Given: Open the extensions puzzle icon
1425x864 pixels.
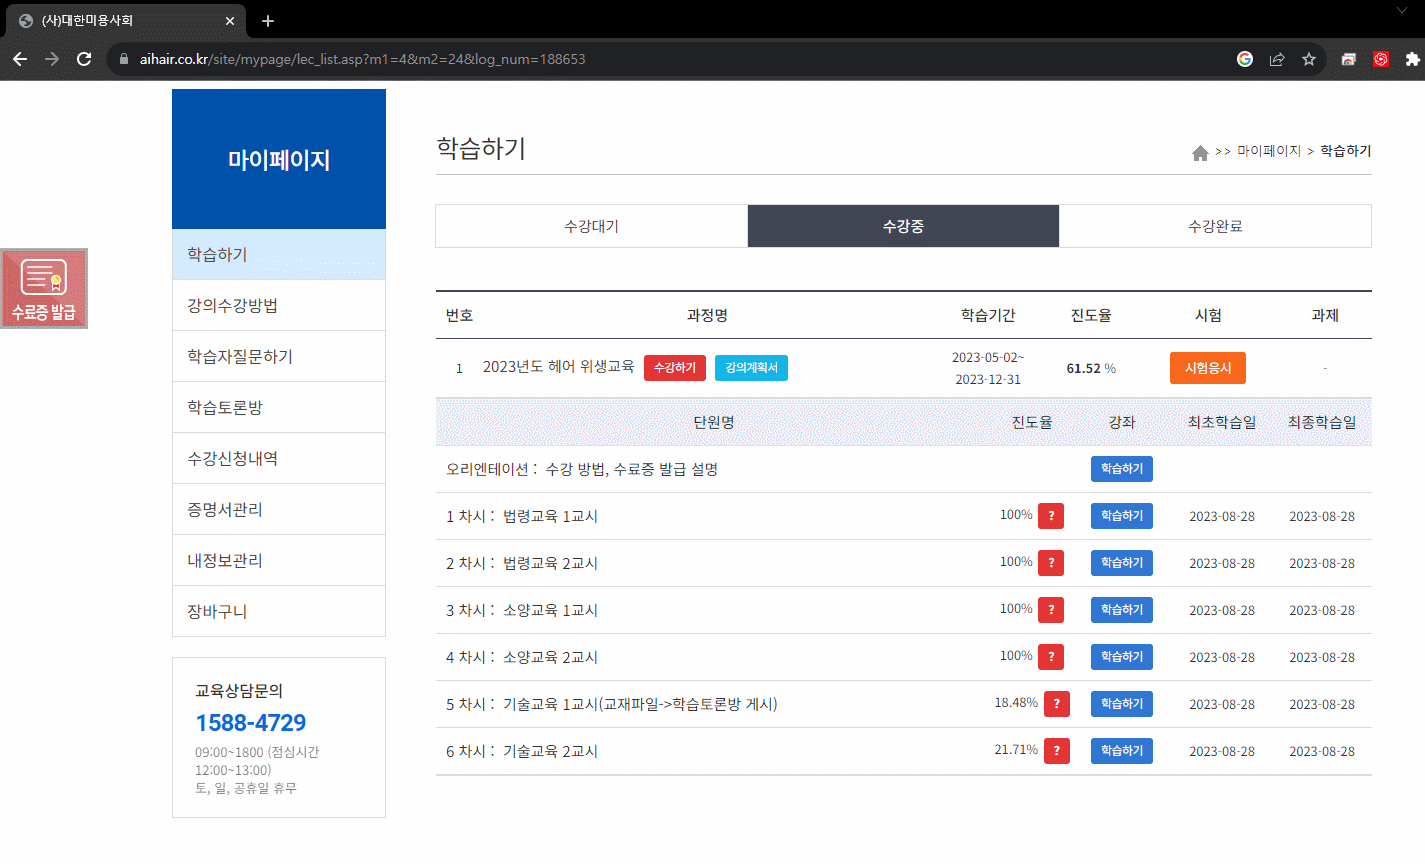Looking at the screenshot, I should [x=1412, y=59].
